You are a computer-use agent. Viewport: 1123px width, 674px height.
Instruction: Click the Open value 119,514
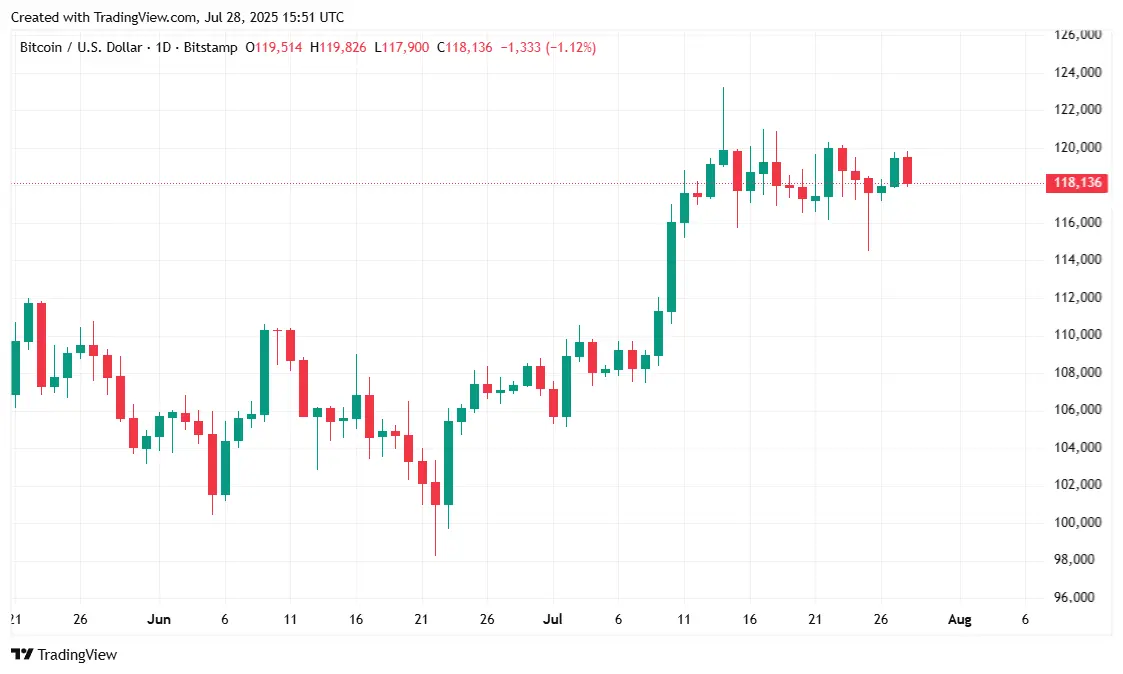pos(279,47)
